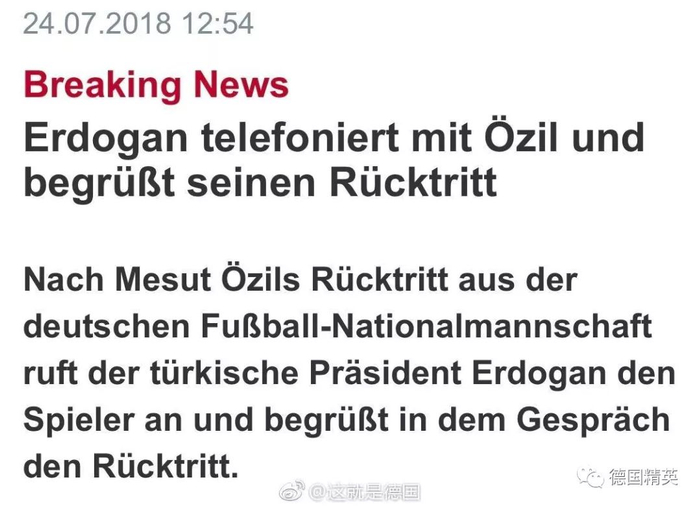
Task: Open the 德国精英 WeChat account name
Action: pyautogui.click(x=646, y=478)
